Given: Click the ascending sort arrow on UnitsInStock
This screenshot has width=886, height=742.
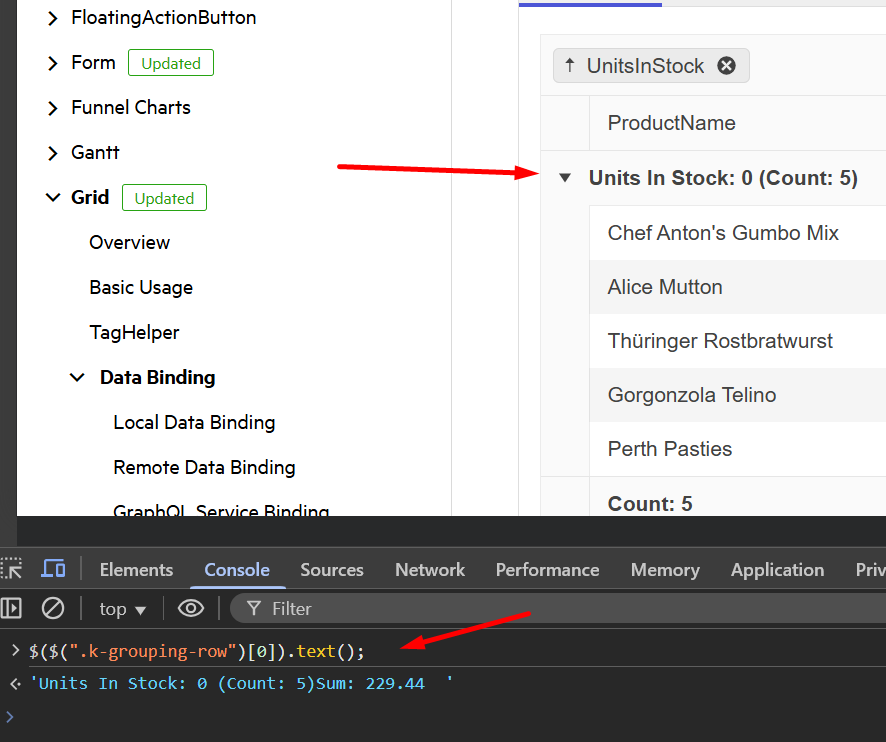Looking at the screenshot, I should (x=570, y=66).
